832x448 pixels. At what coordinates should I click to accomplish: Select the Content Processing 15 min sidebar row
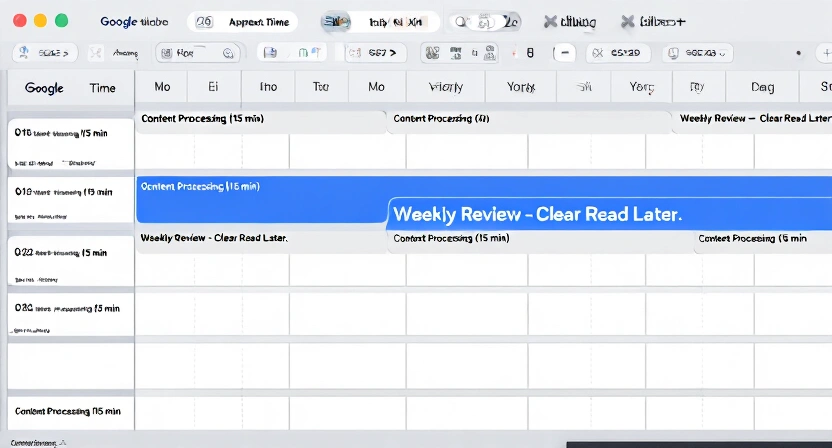coord(71,412)
